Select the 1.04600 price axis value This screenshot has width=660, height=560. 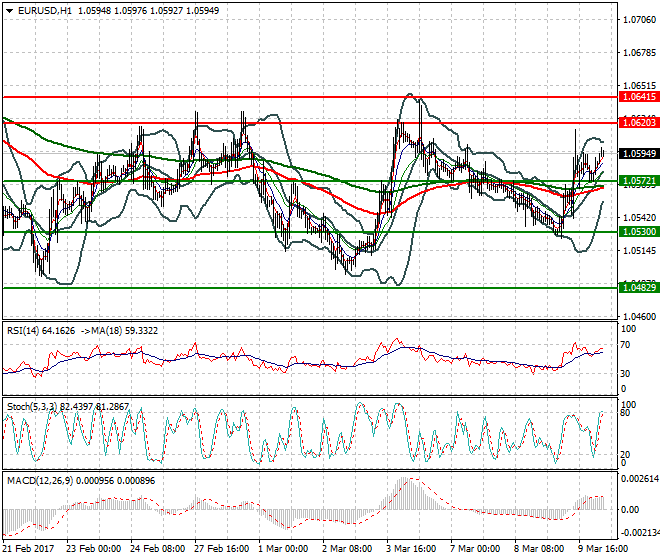[639, 316]
